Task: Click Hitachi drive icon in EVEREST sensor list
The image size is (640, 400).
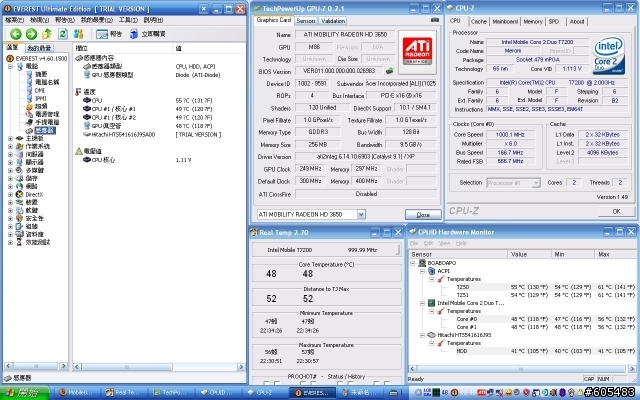Action: [87, 134]
